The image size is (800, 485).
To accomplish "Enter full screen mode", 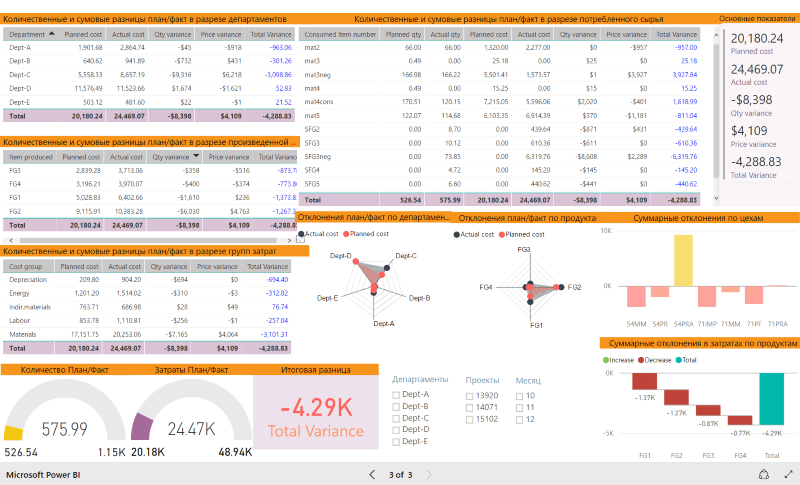I will [x=787, y=475].
